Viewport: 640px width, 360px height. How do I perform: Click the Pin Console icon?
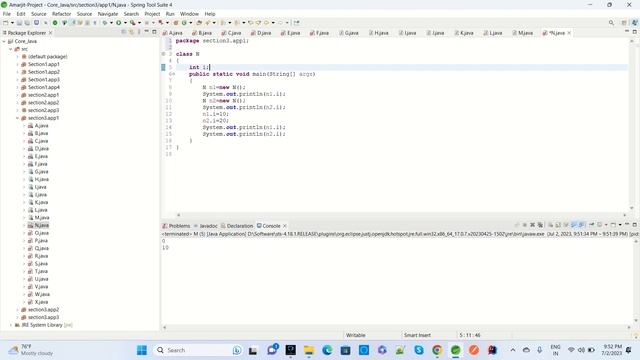point(591,225)
